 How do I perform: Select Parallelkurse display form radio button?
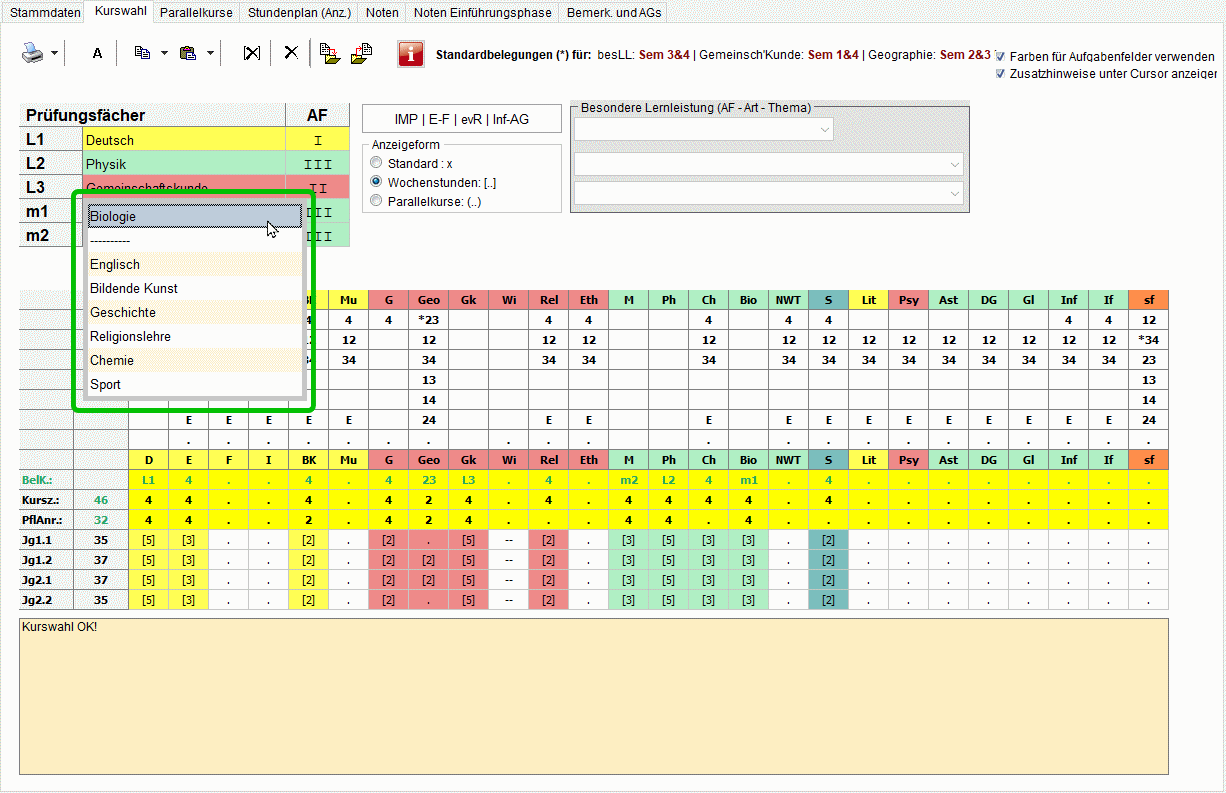click(x=376, y=201)
